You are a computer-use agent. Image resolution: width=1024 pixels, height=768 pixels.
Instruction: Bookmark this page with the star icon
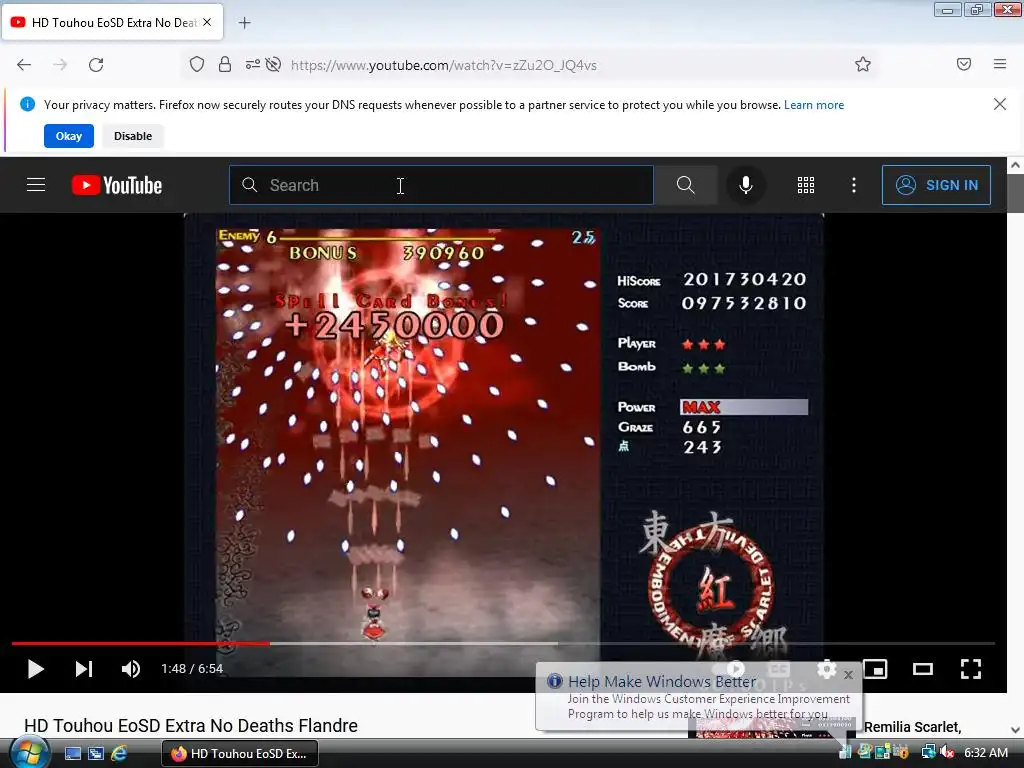click(863, 64)
